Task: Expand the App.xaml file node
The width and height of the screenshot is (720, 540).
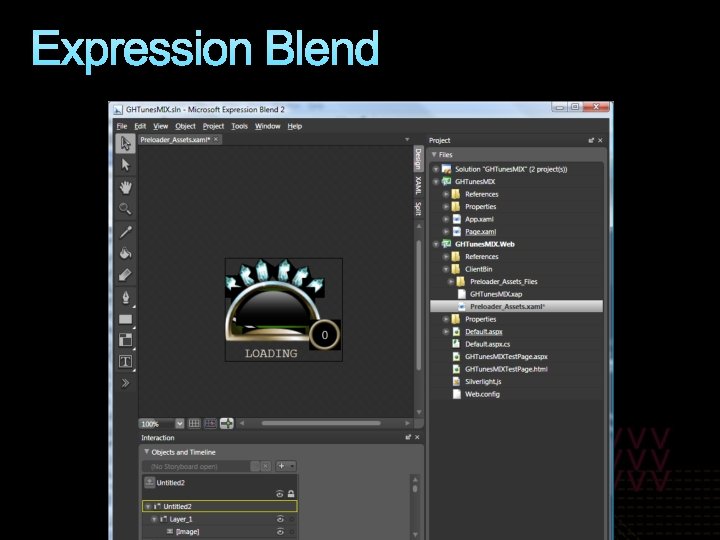Action: [x=445, y=219]
